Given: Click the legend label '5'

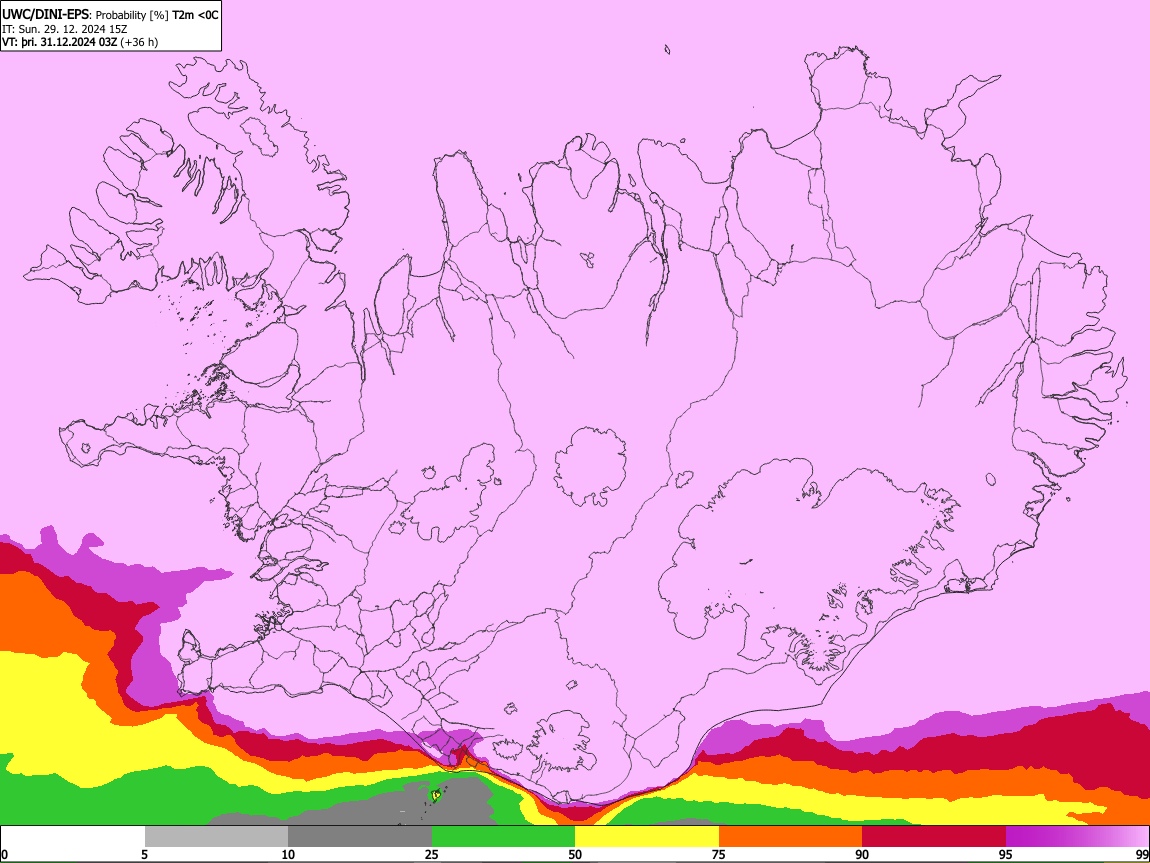Looking at the screenshot, I should [x=144, y=855].
